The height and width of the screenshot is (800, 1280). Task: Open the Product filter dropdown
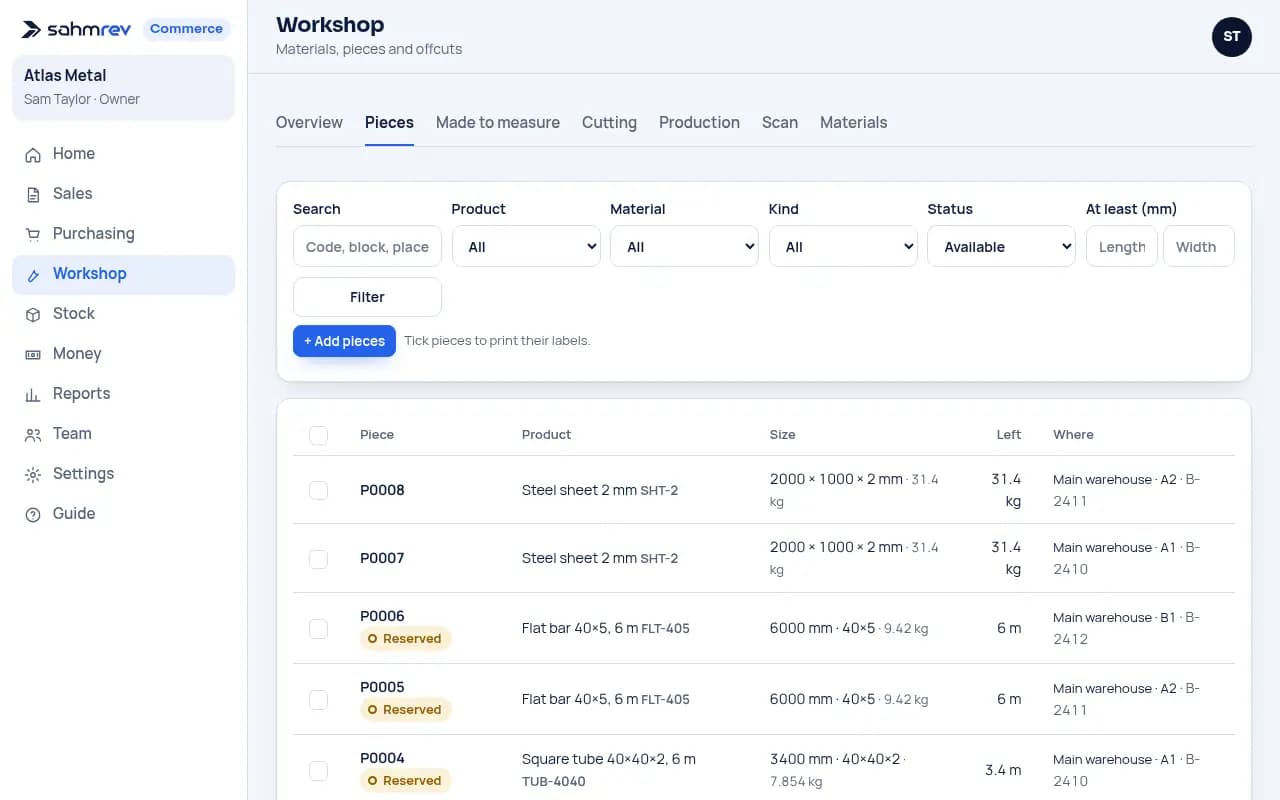[x=526, y=247]
